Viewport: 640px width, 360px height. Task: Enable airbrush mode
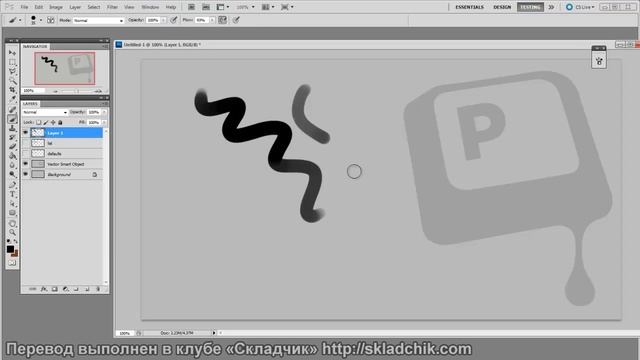tap(222, 20)
